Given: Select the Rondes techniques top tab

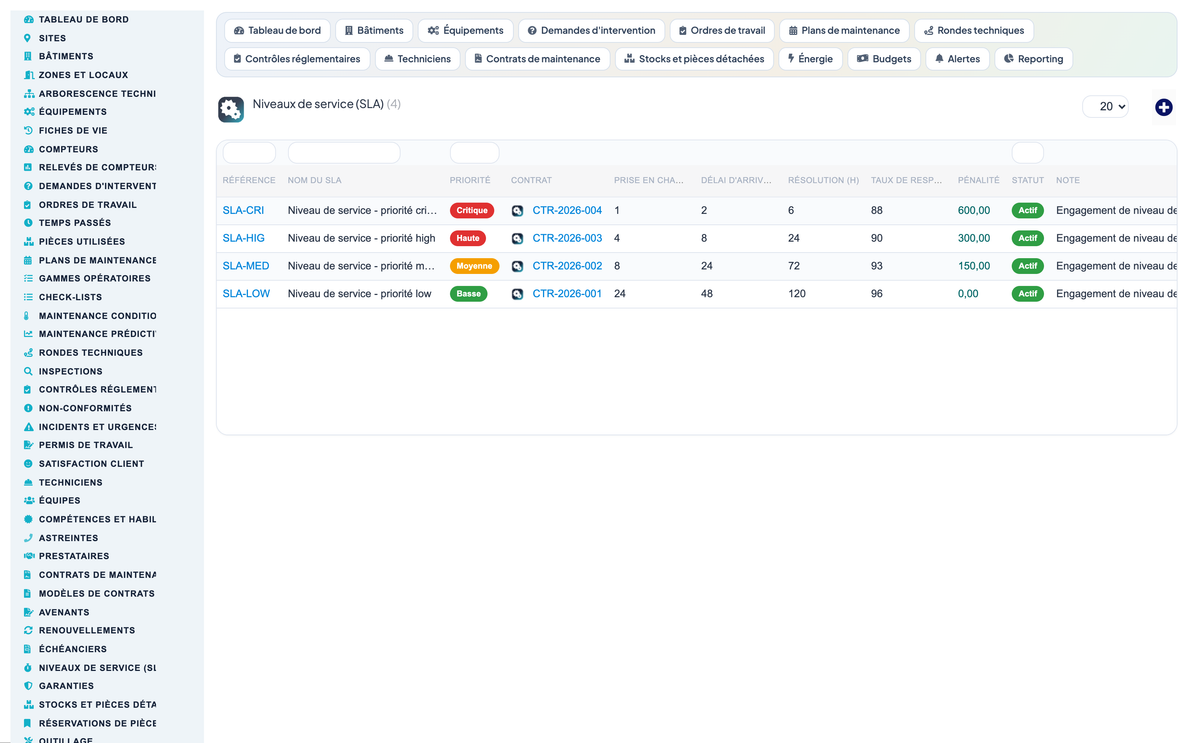Looking at the screenshot, I should [974, 31].
